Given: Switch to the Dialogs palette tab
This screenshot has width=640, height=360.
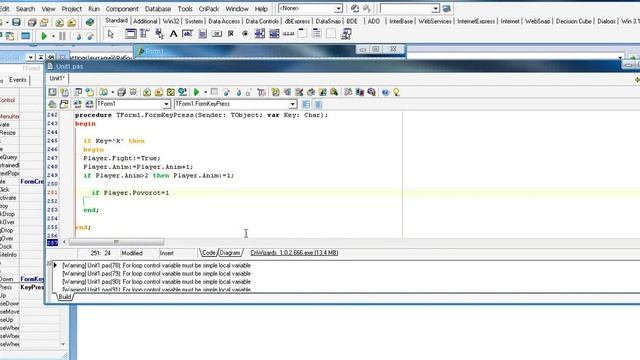Looking at the screenshot, I should tap(606, 21).
